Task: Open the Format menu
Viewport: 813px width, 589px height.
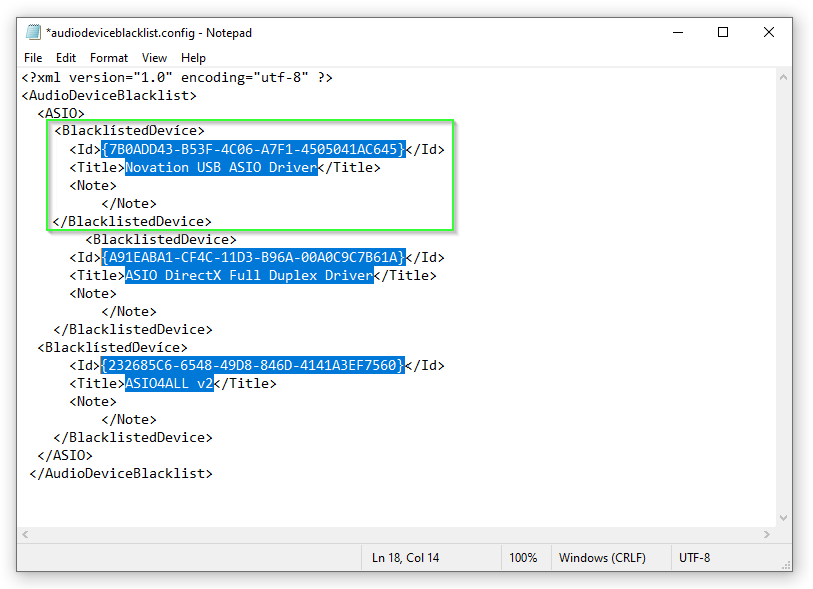Action: tap(109, 58)
